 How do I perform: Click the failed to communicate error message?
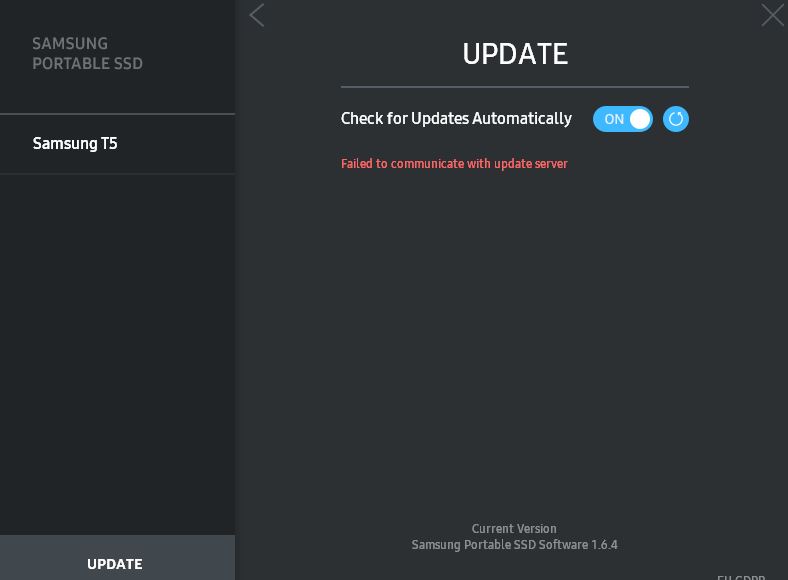[454, 163]
